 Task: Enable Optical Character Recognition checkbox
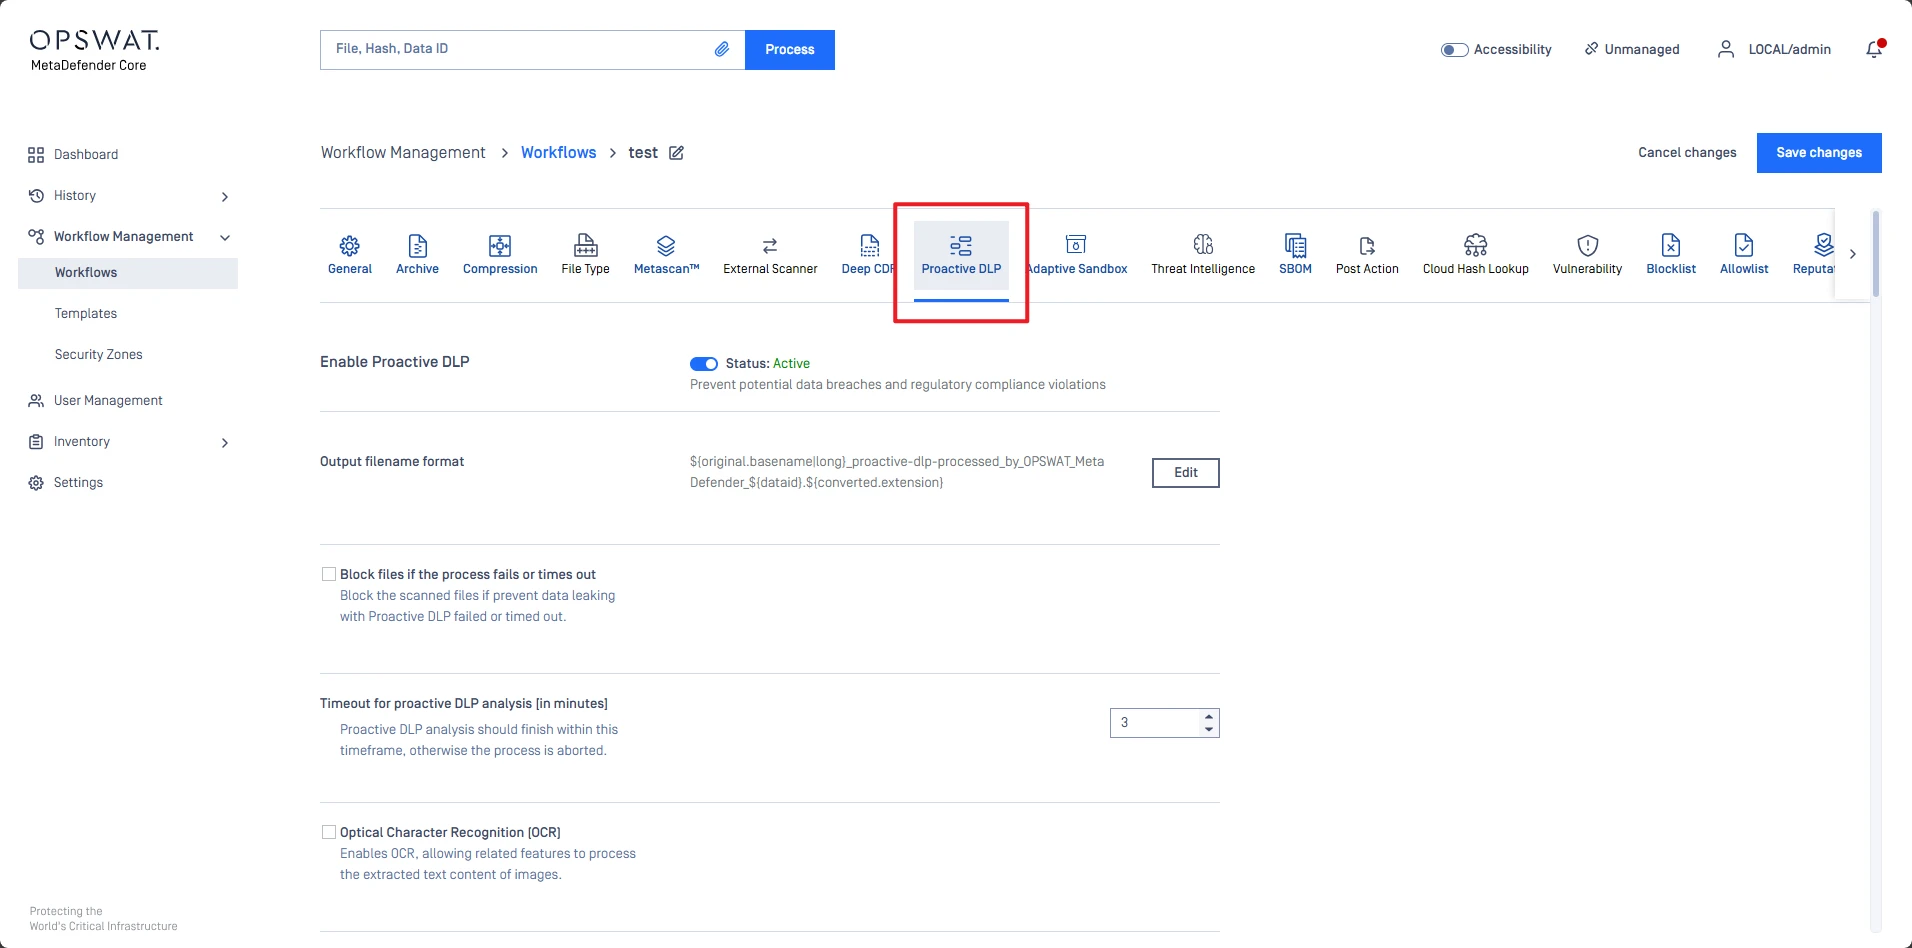coord(329,832)
